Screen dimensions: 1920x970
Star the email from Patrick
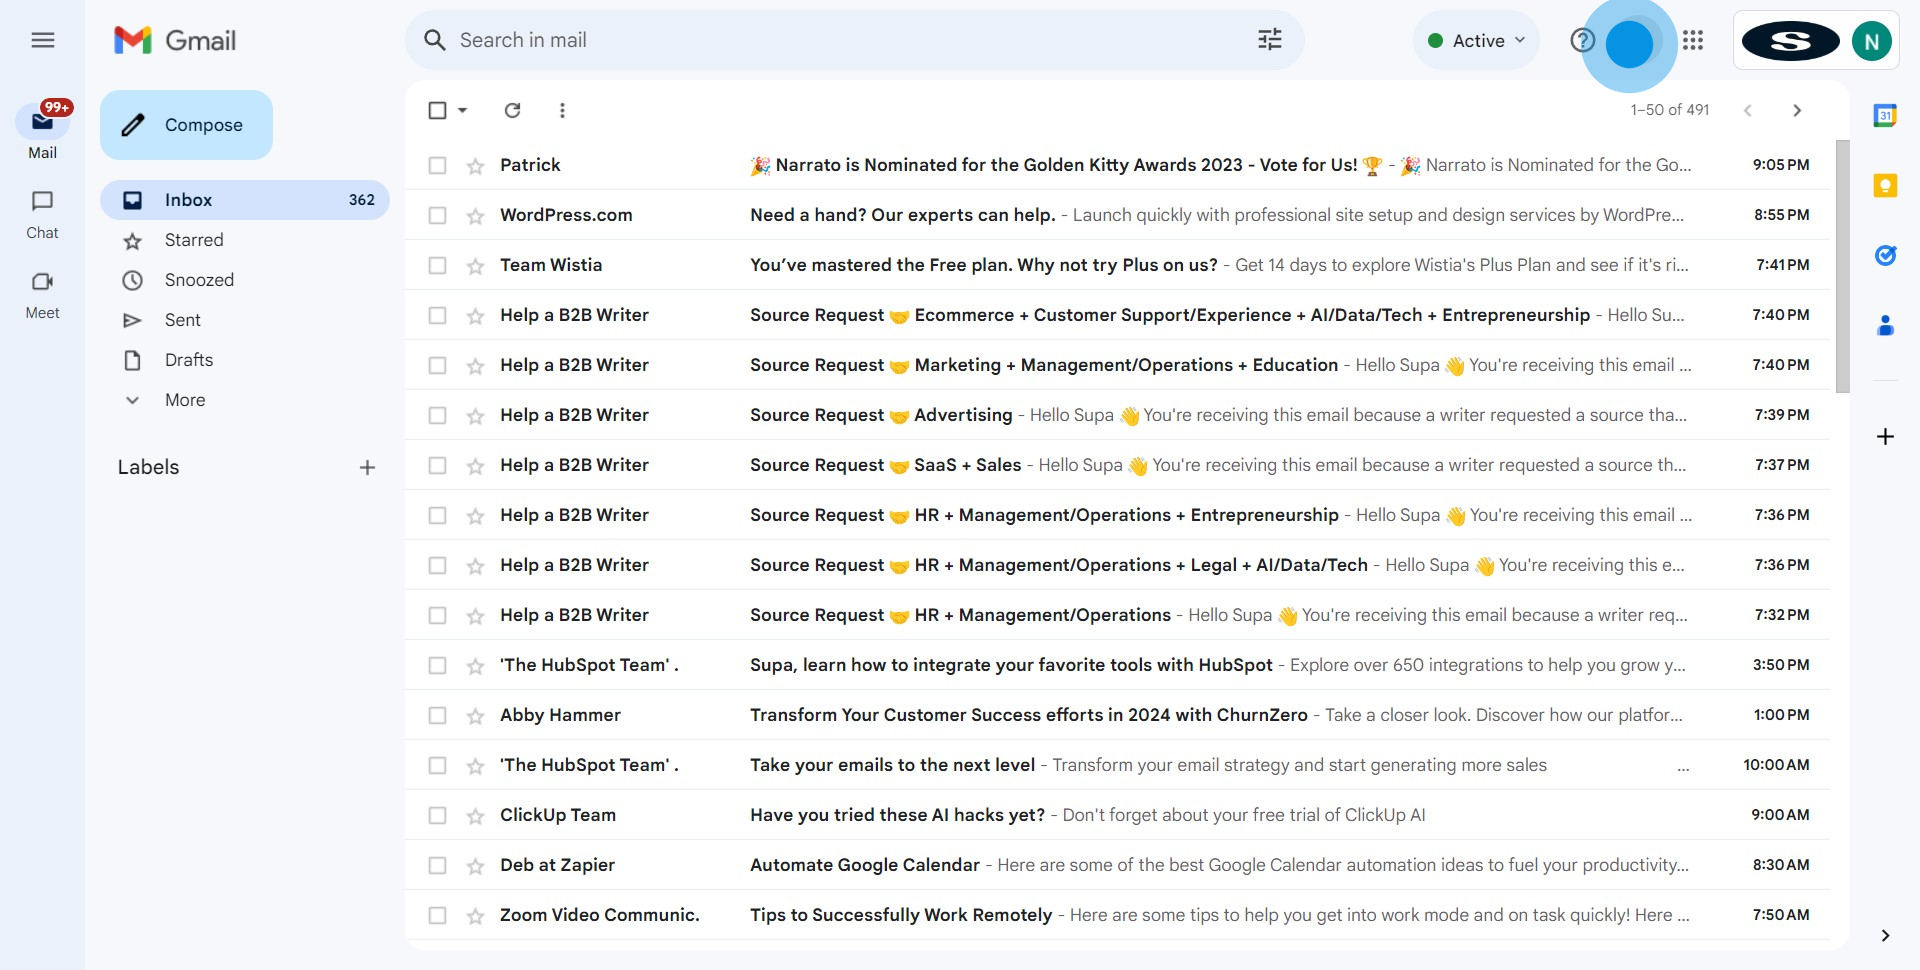tap(475, 166)
